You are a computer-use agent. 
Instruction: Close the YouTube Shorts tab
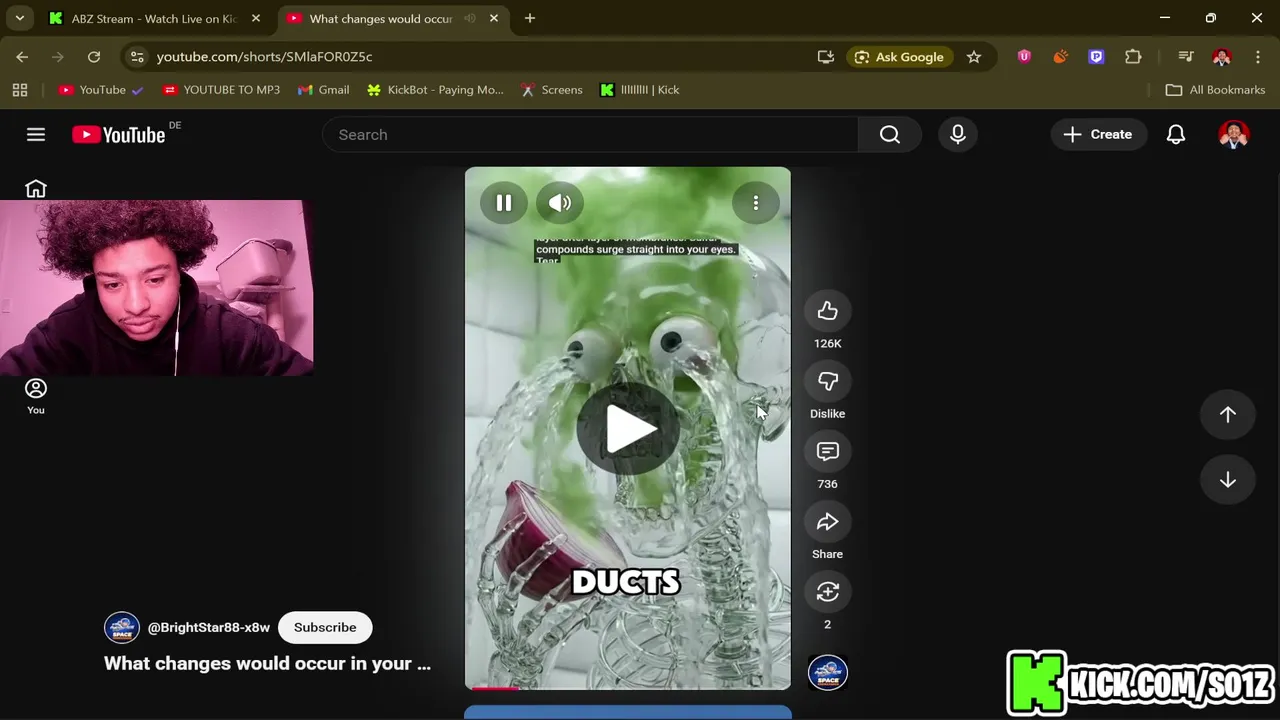tap(493, 18)
